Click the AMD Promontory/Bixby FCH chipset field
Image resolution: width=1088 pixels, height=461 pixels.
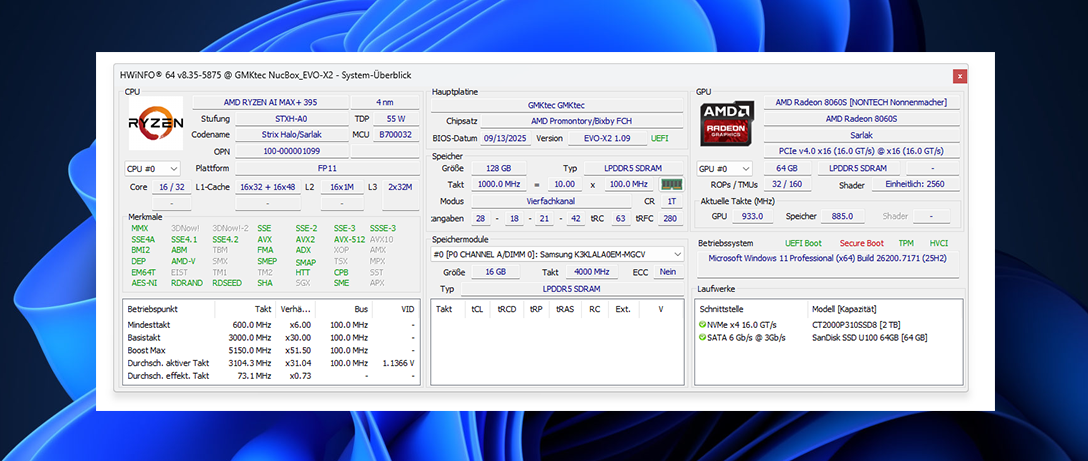coord(582,121)
